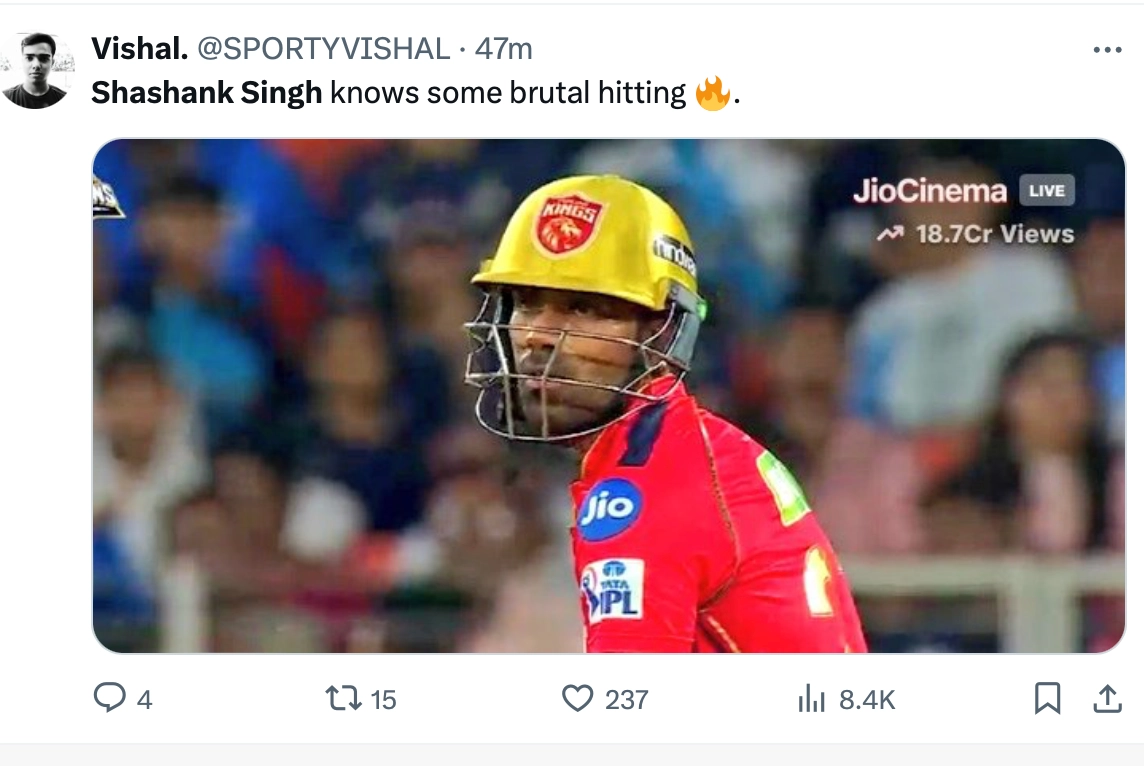
Task: Click the LIVE badge on the image
Action: coord(1046,190)
